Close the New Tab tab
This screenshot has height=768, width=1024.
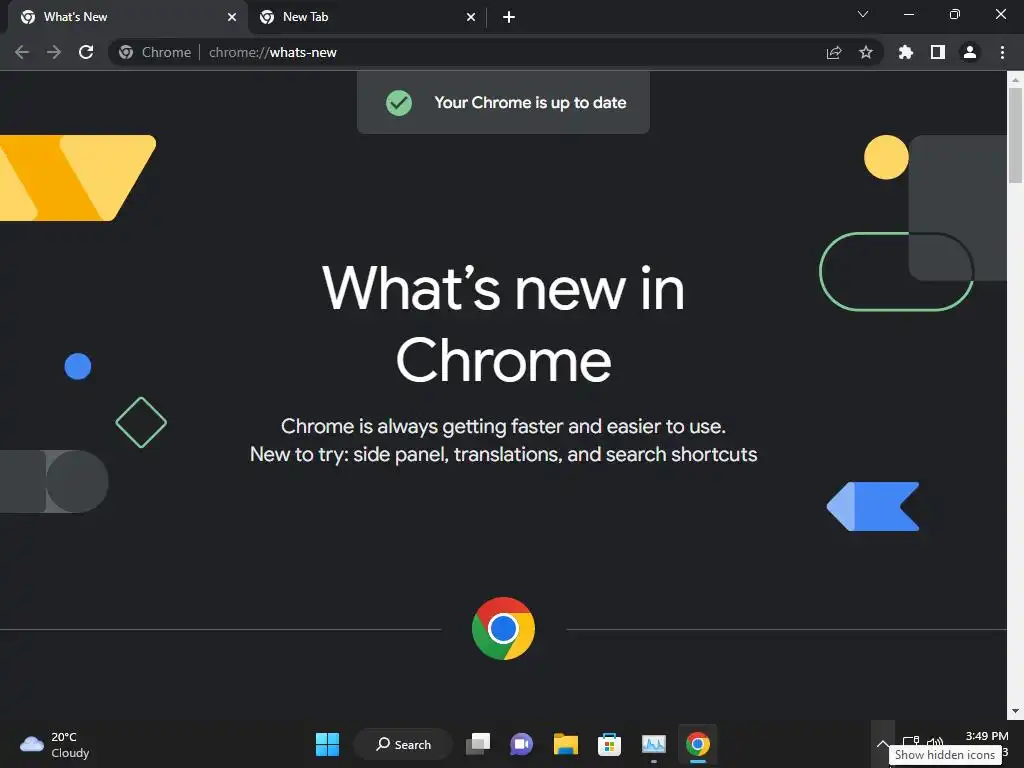[471, 17]
